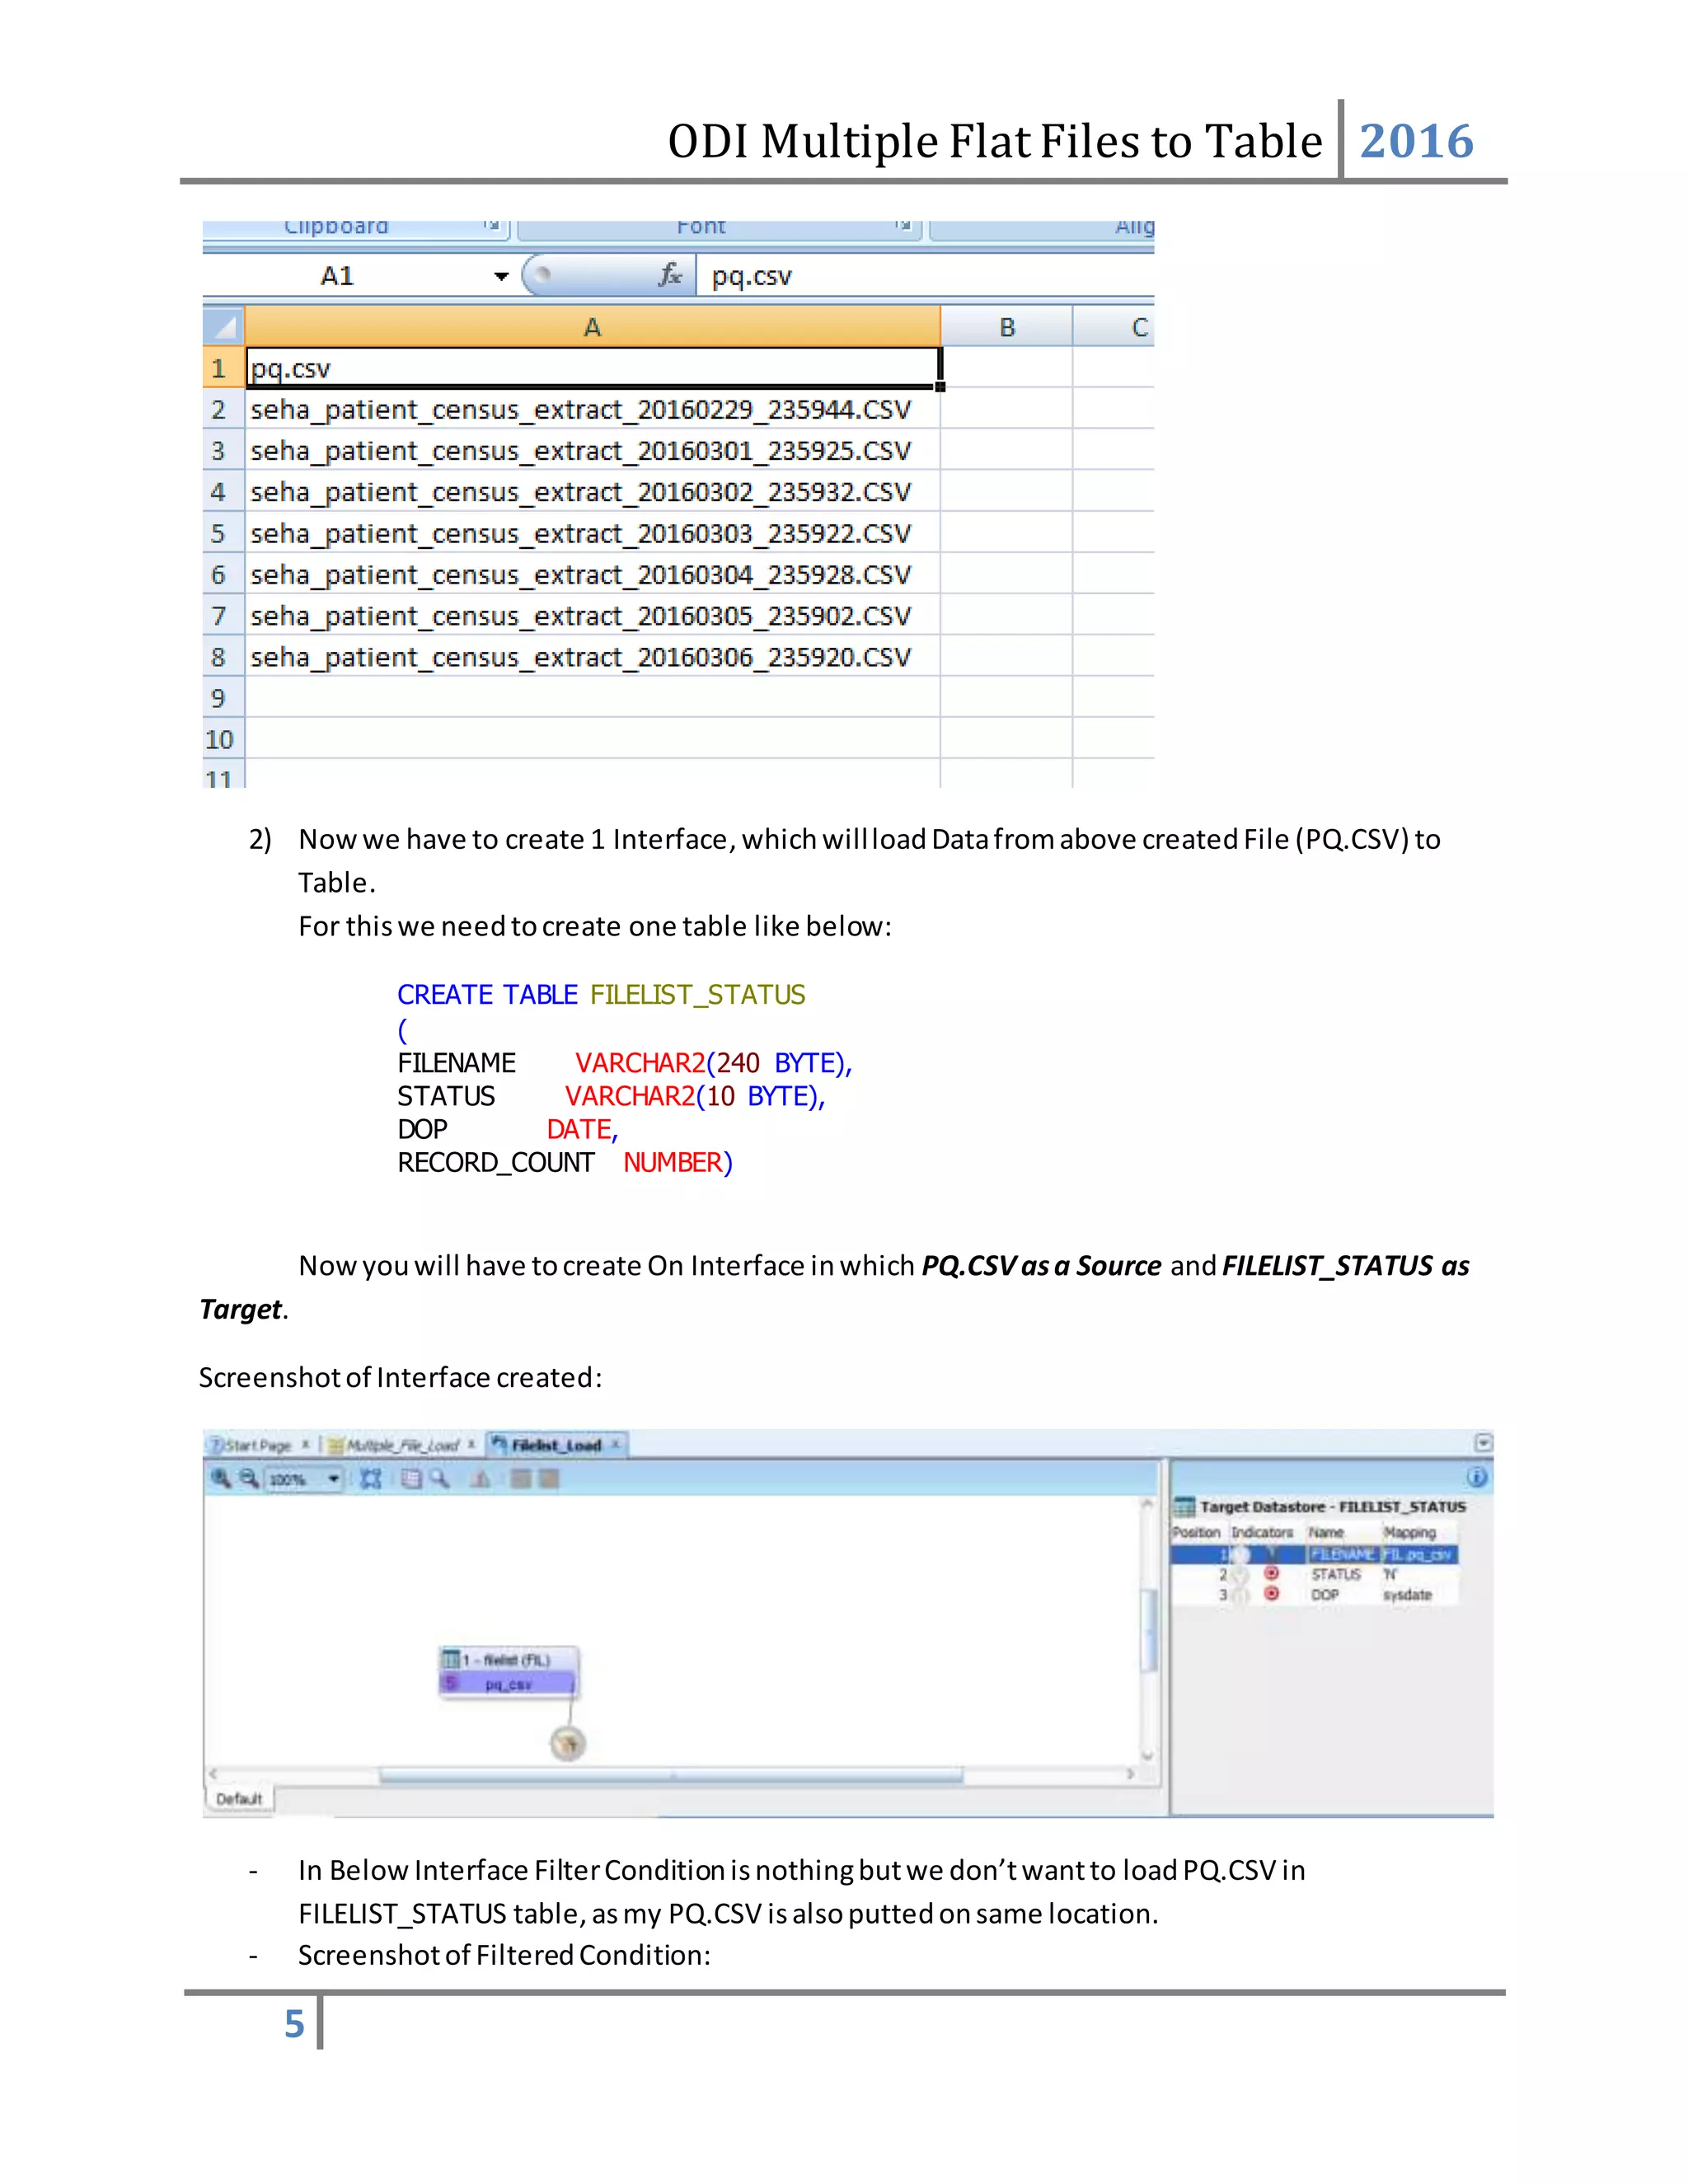Click the Excel formula bar showing pq.csv
The width and height of the screenshot is (1688, 2184).
click(x=925, y=277)
